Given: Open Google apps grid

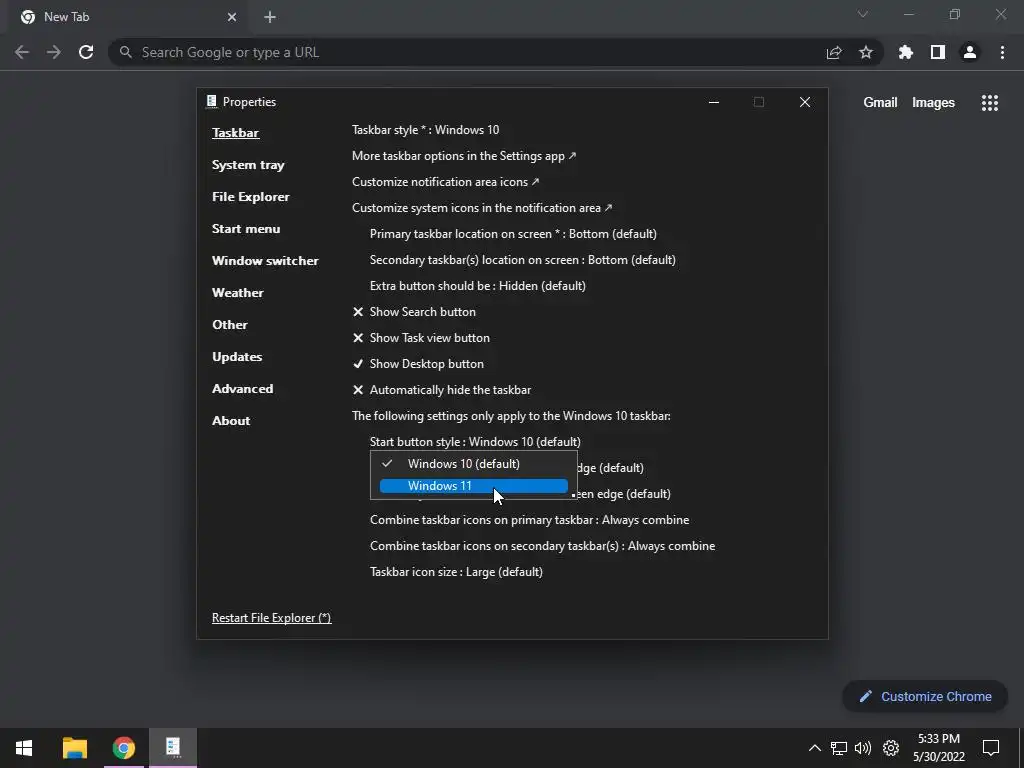Looking at the screenshot, I should click(990, 103).
